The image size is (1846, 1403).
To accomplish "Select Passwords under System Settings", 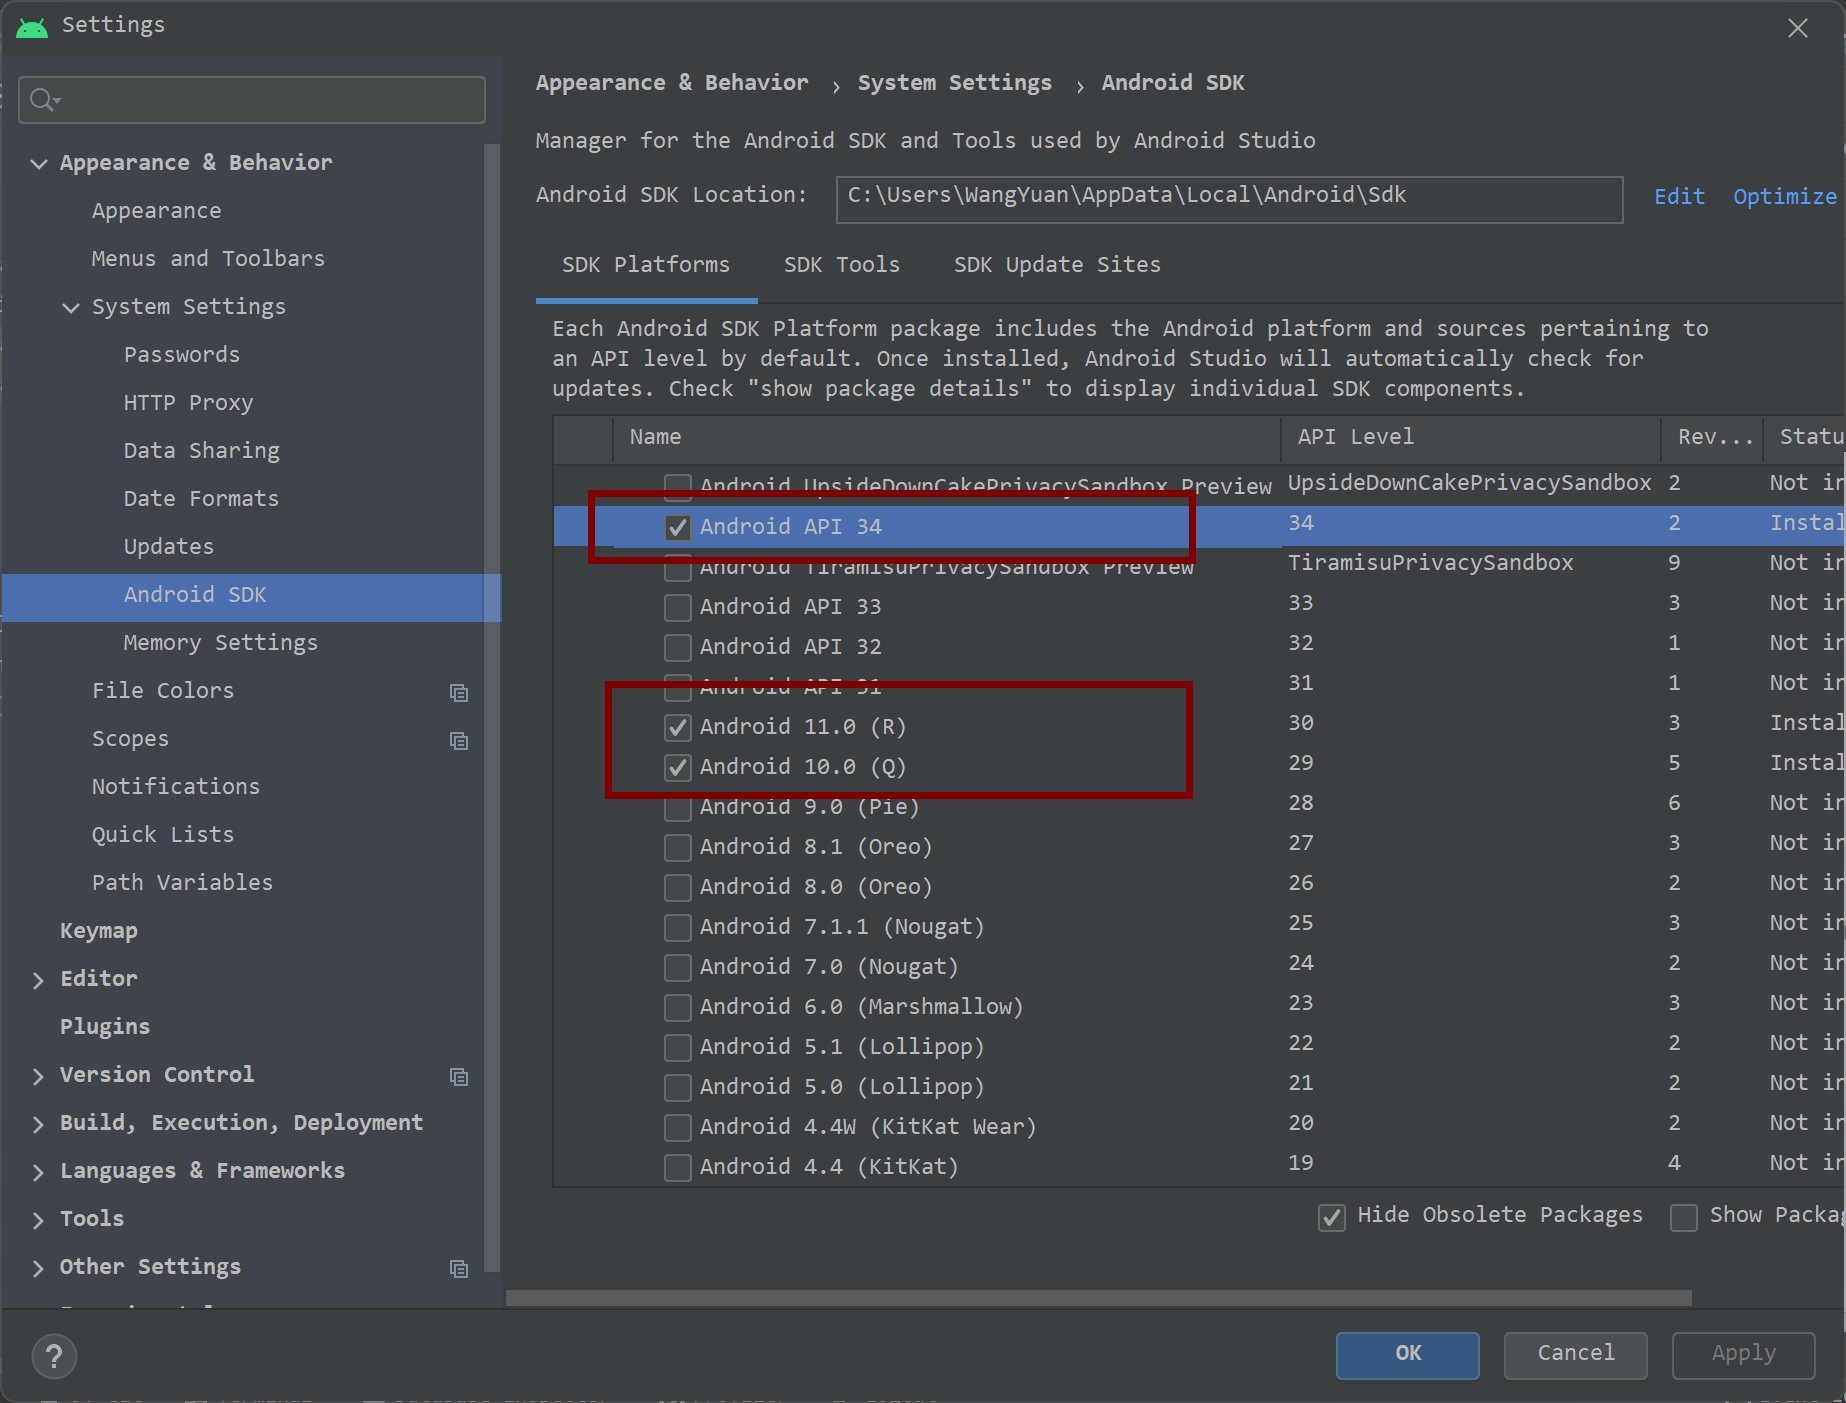I will pyautogui.click(x=182, y=355).
